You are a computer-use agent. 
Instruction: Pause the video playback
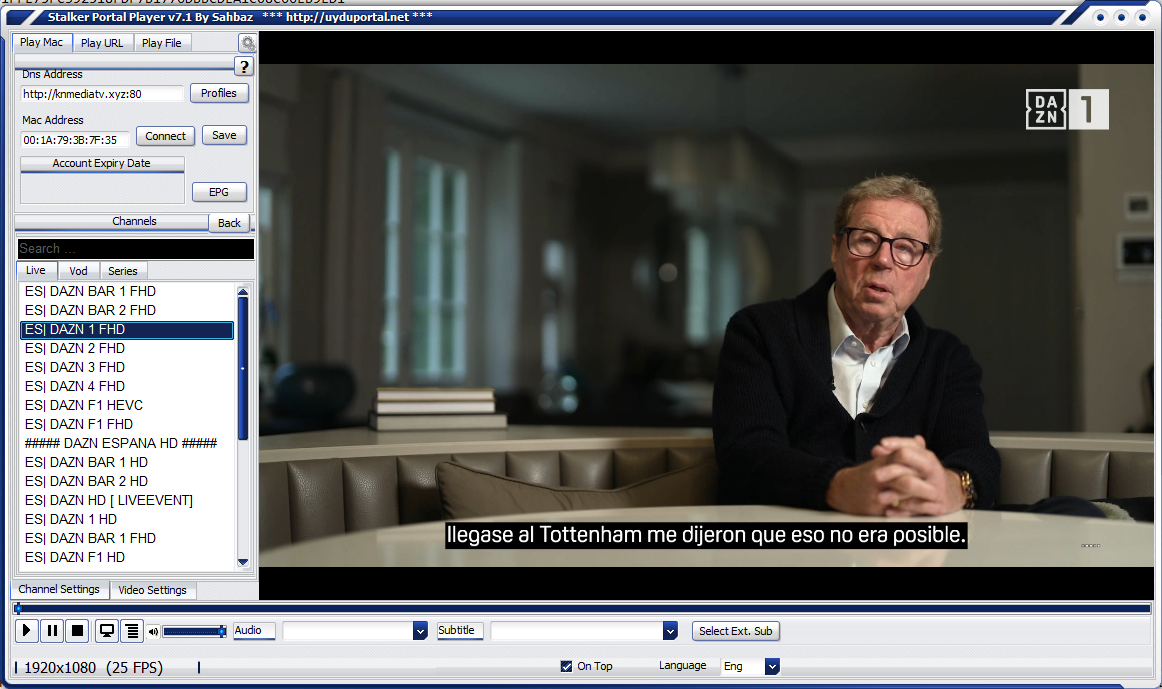click(52, 631)
